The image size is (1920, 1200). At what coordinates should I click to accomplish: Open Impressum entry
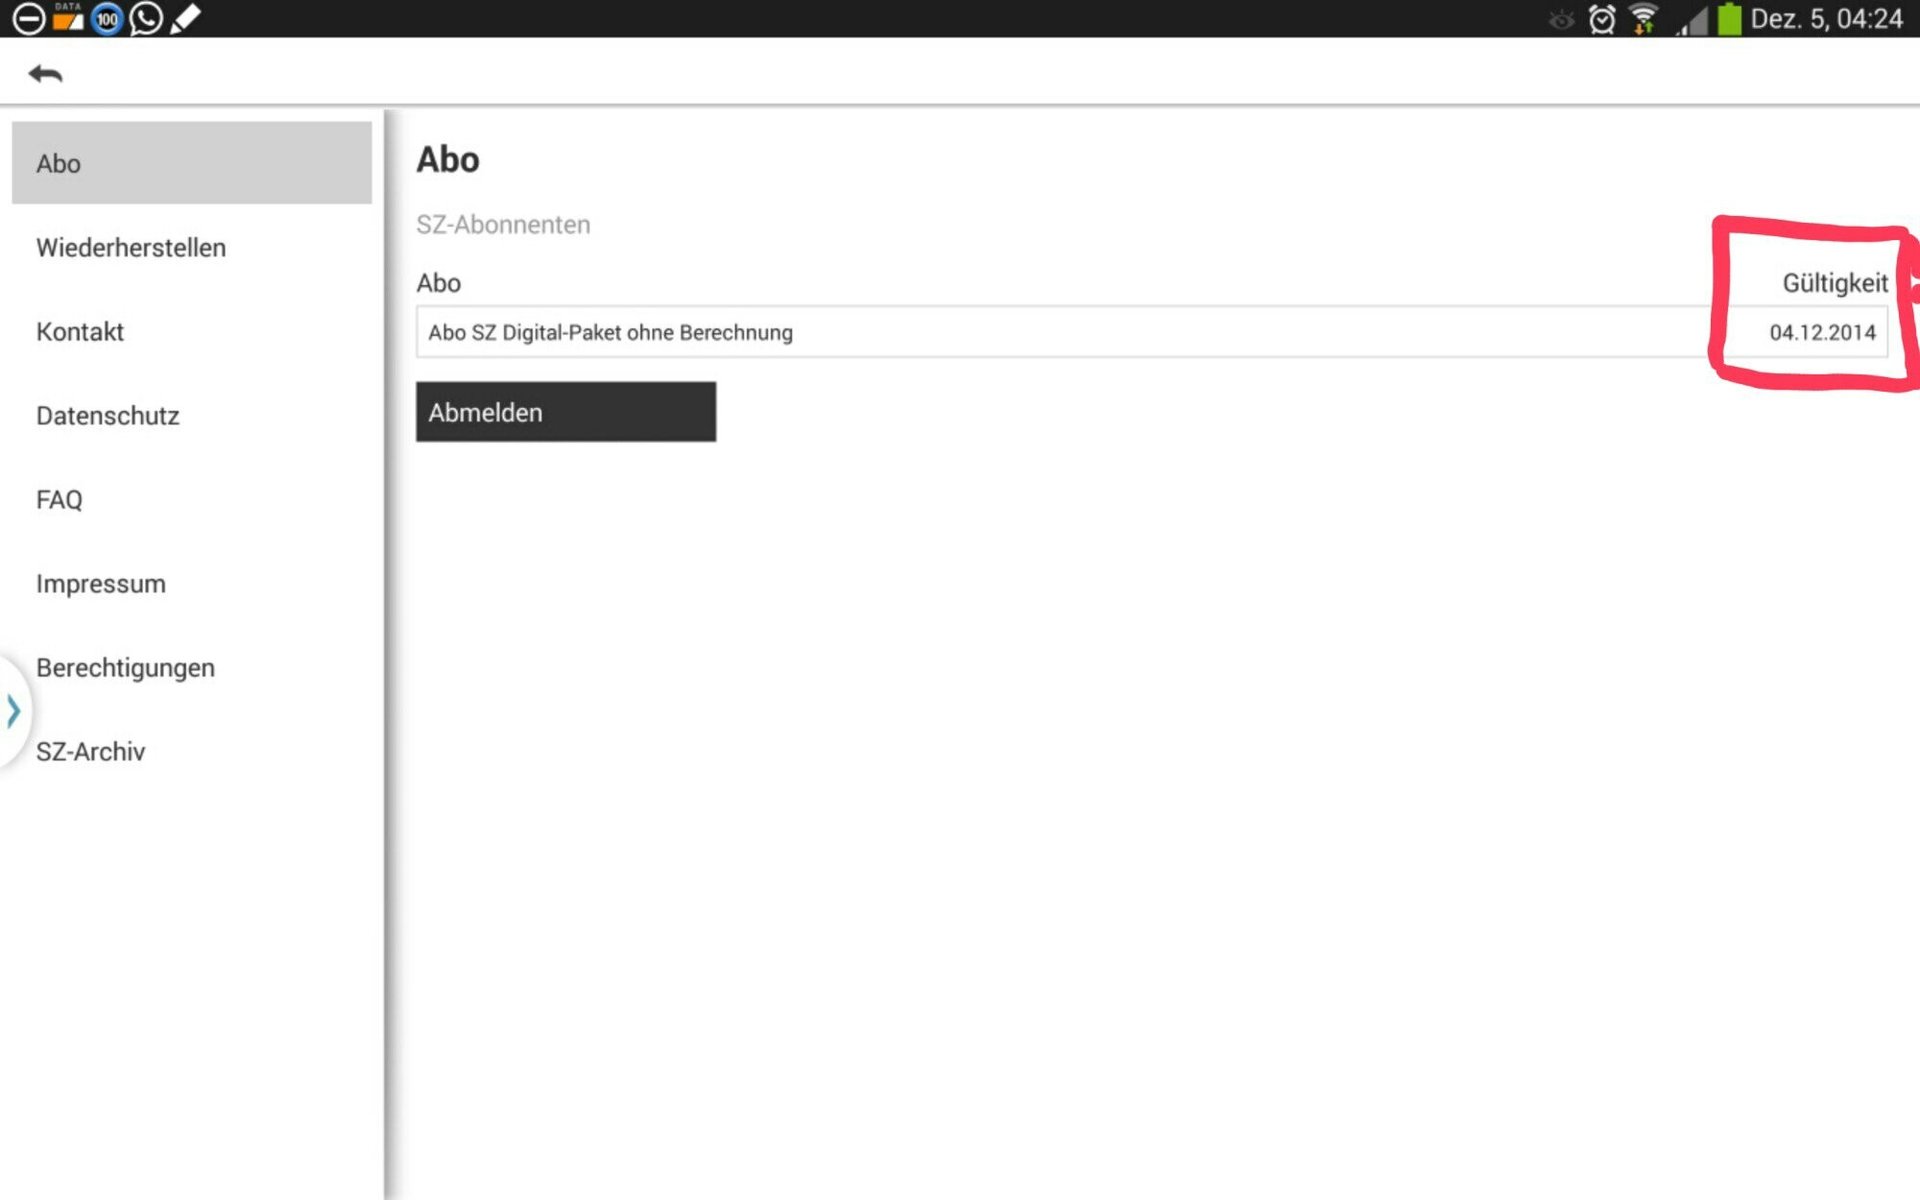(x=101, y=583)
